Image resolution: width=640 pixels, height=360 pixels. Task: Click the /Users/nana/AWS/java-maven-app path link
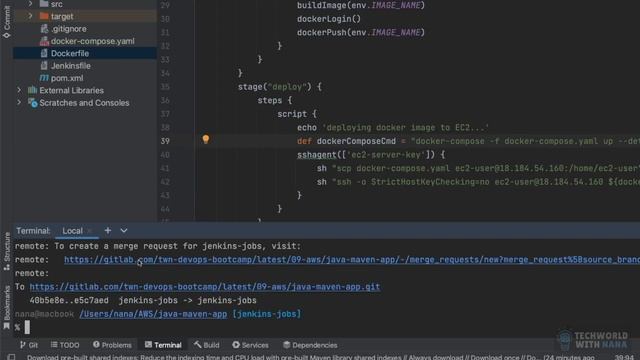pyautogui.click(x=153, y=314)
